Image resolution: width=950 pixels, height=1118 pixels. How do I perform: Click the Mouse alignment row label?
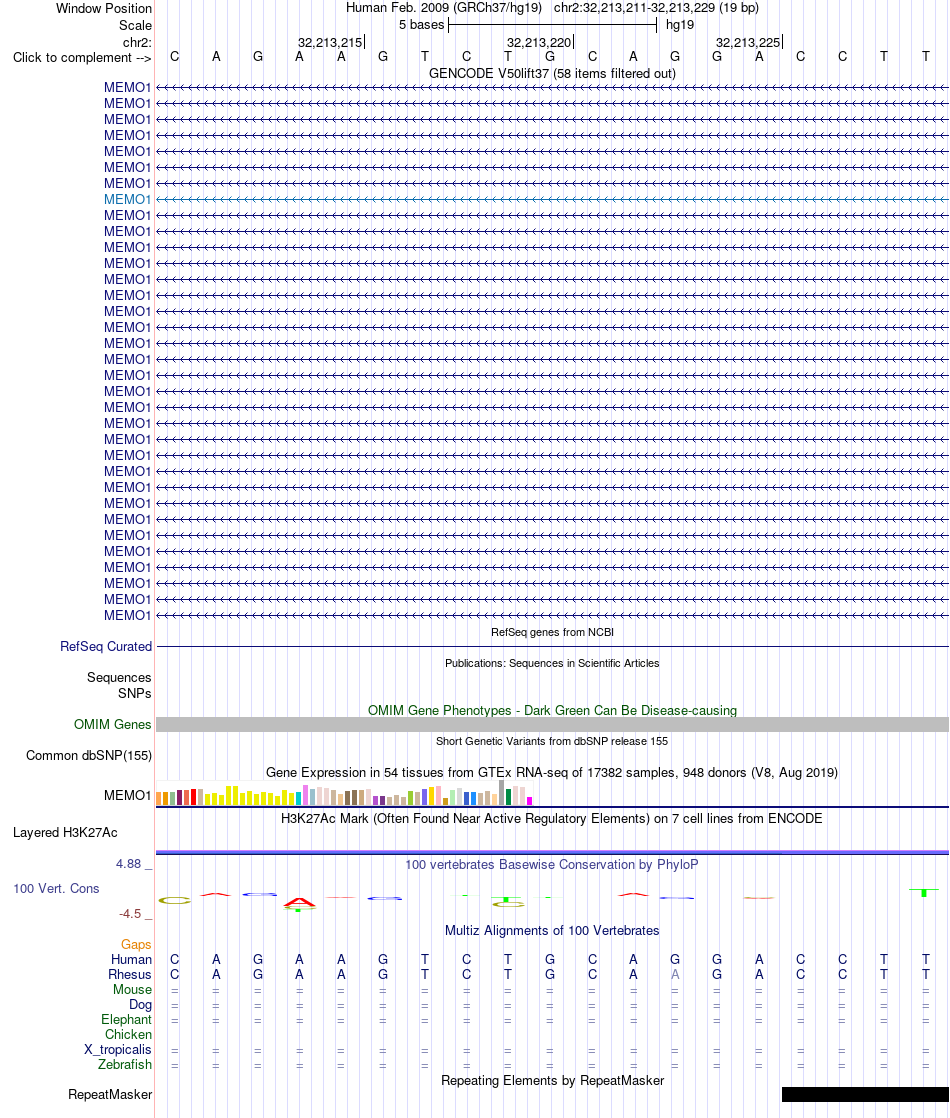[x=133, y=990]
